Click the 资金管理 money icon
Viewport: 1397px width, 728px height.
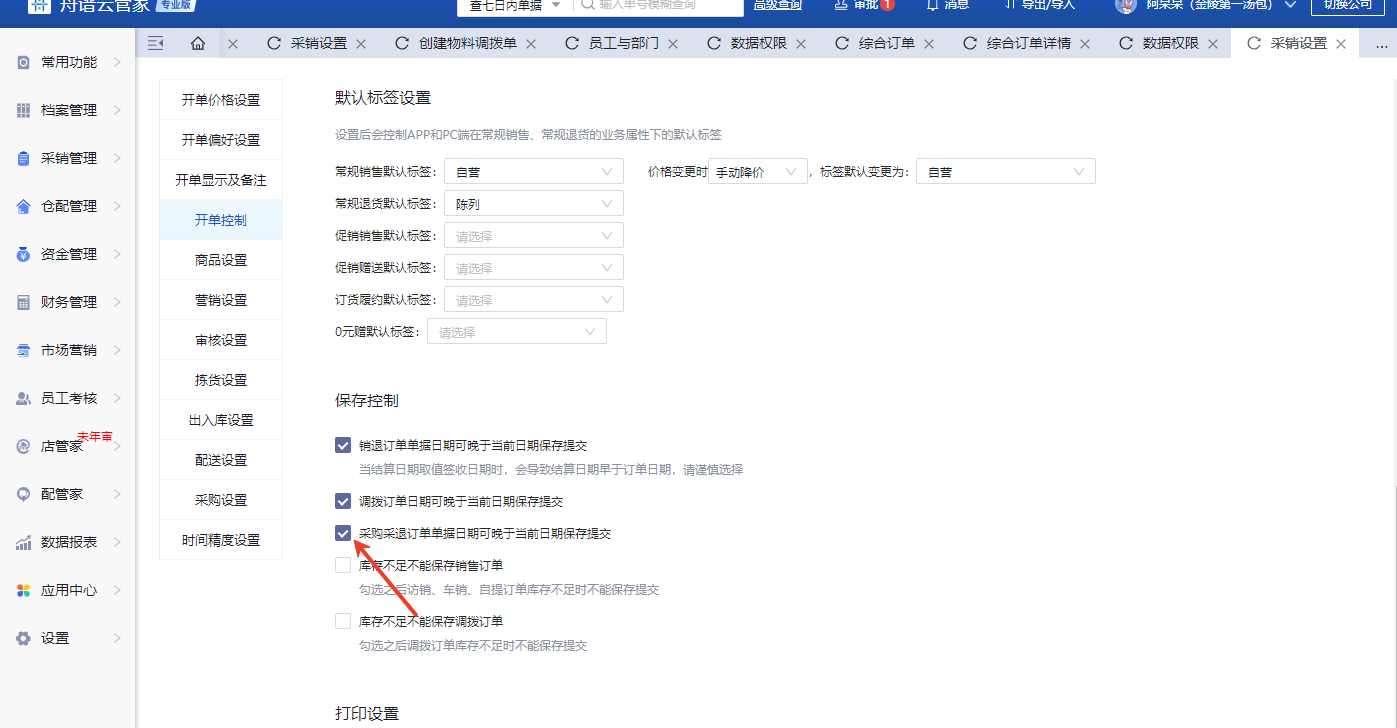click(x=24, y=254)
